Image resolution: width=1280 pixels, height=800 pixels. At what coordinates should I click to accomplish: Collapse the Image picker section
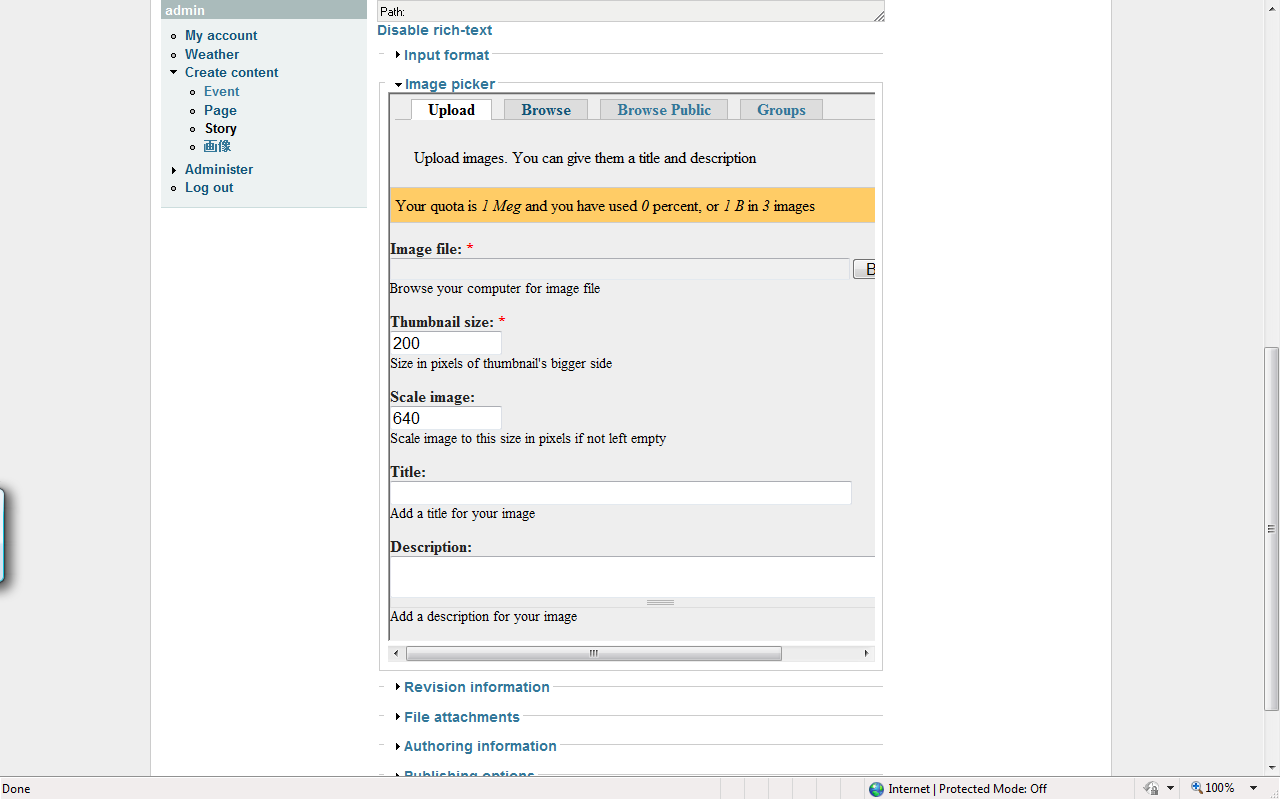point(450,84)
